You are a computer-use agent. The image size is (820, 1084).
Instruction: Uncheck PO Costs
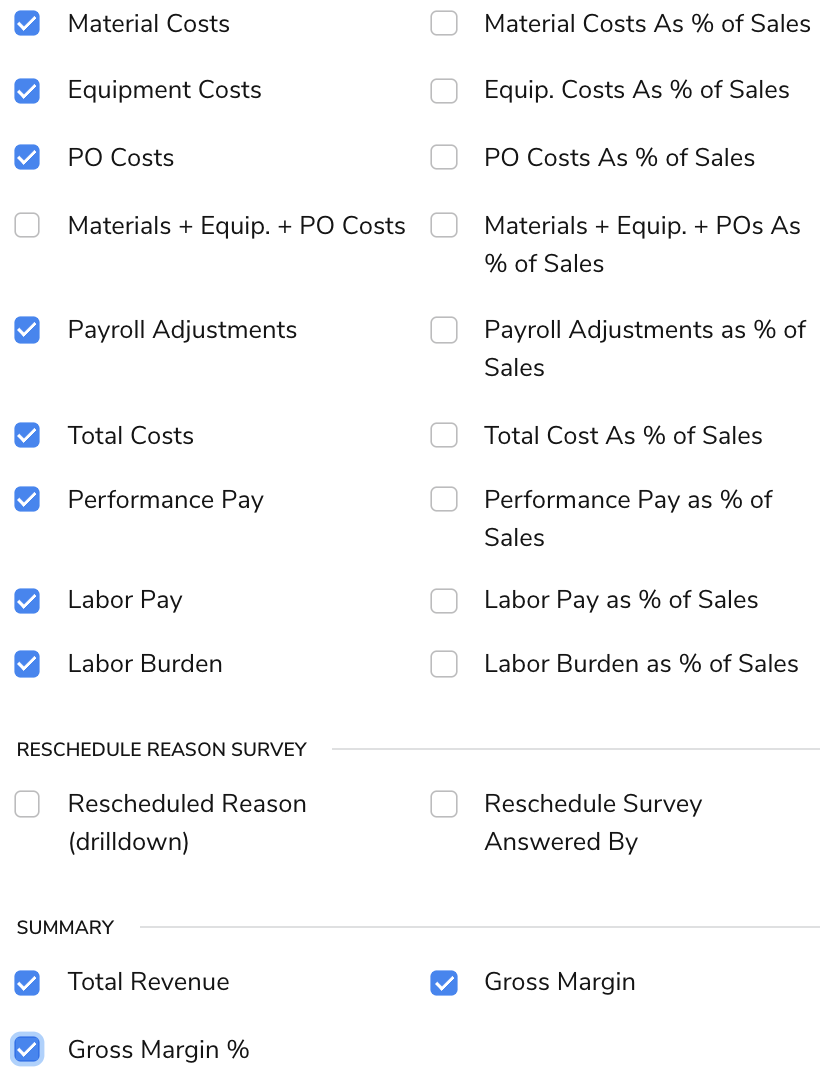point(27,157)
